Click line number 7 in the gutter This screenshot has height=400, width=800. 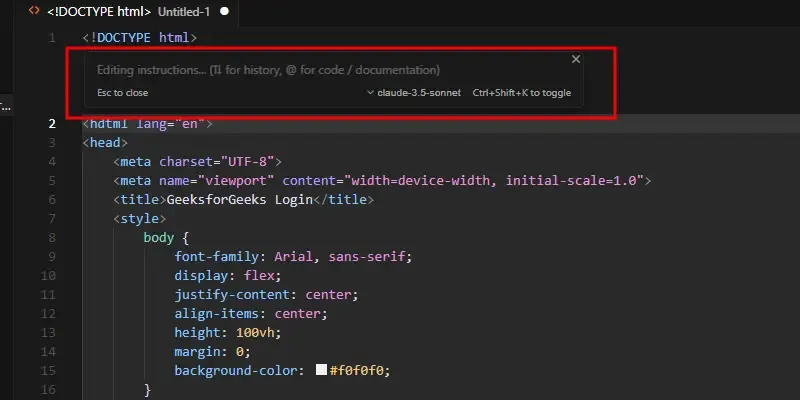tap(52, 219)
